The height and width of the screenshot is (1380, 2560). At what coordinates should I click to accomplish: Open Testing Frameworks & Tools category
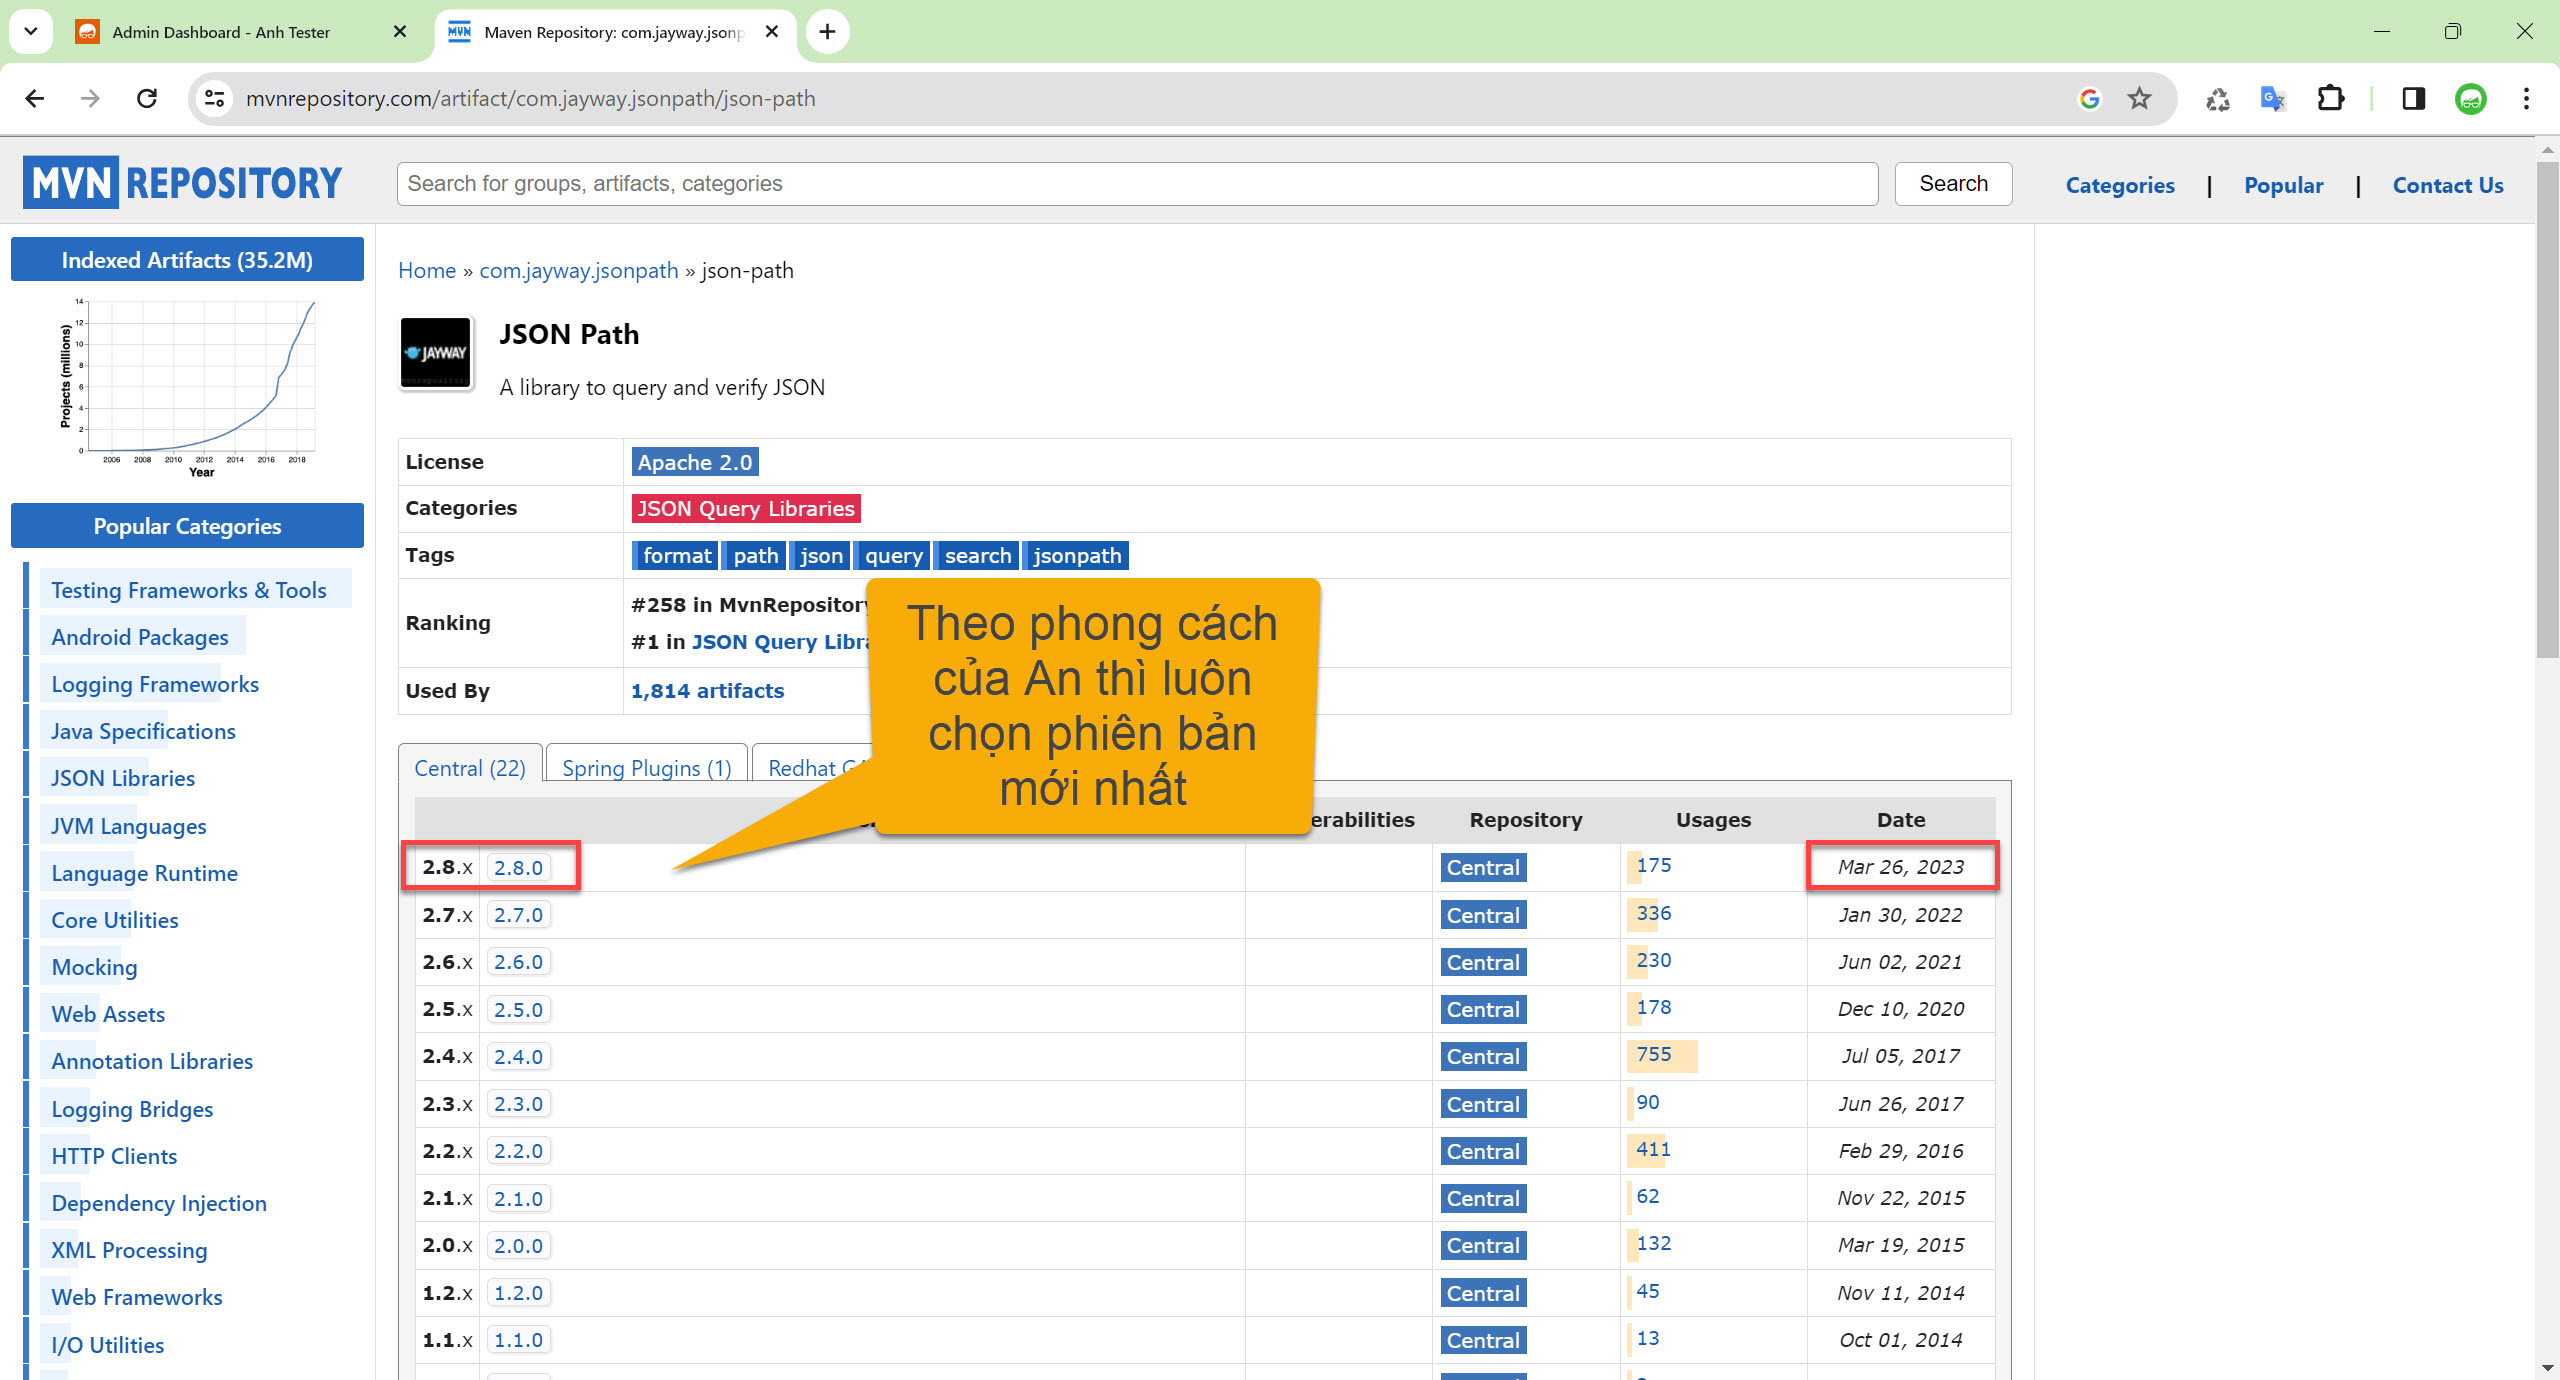coord(189,590)
